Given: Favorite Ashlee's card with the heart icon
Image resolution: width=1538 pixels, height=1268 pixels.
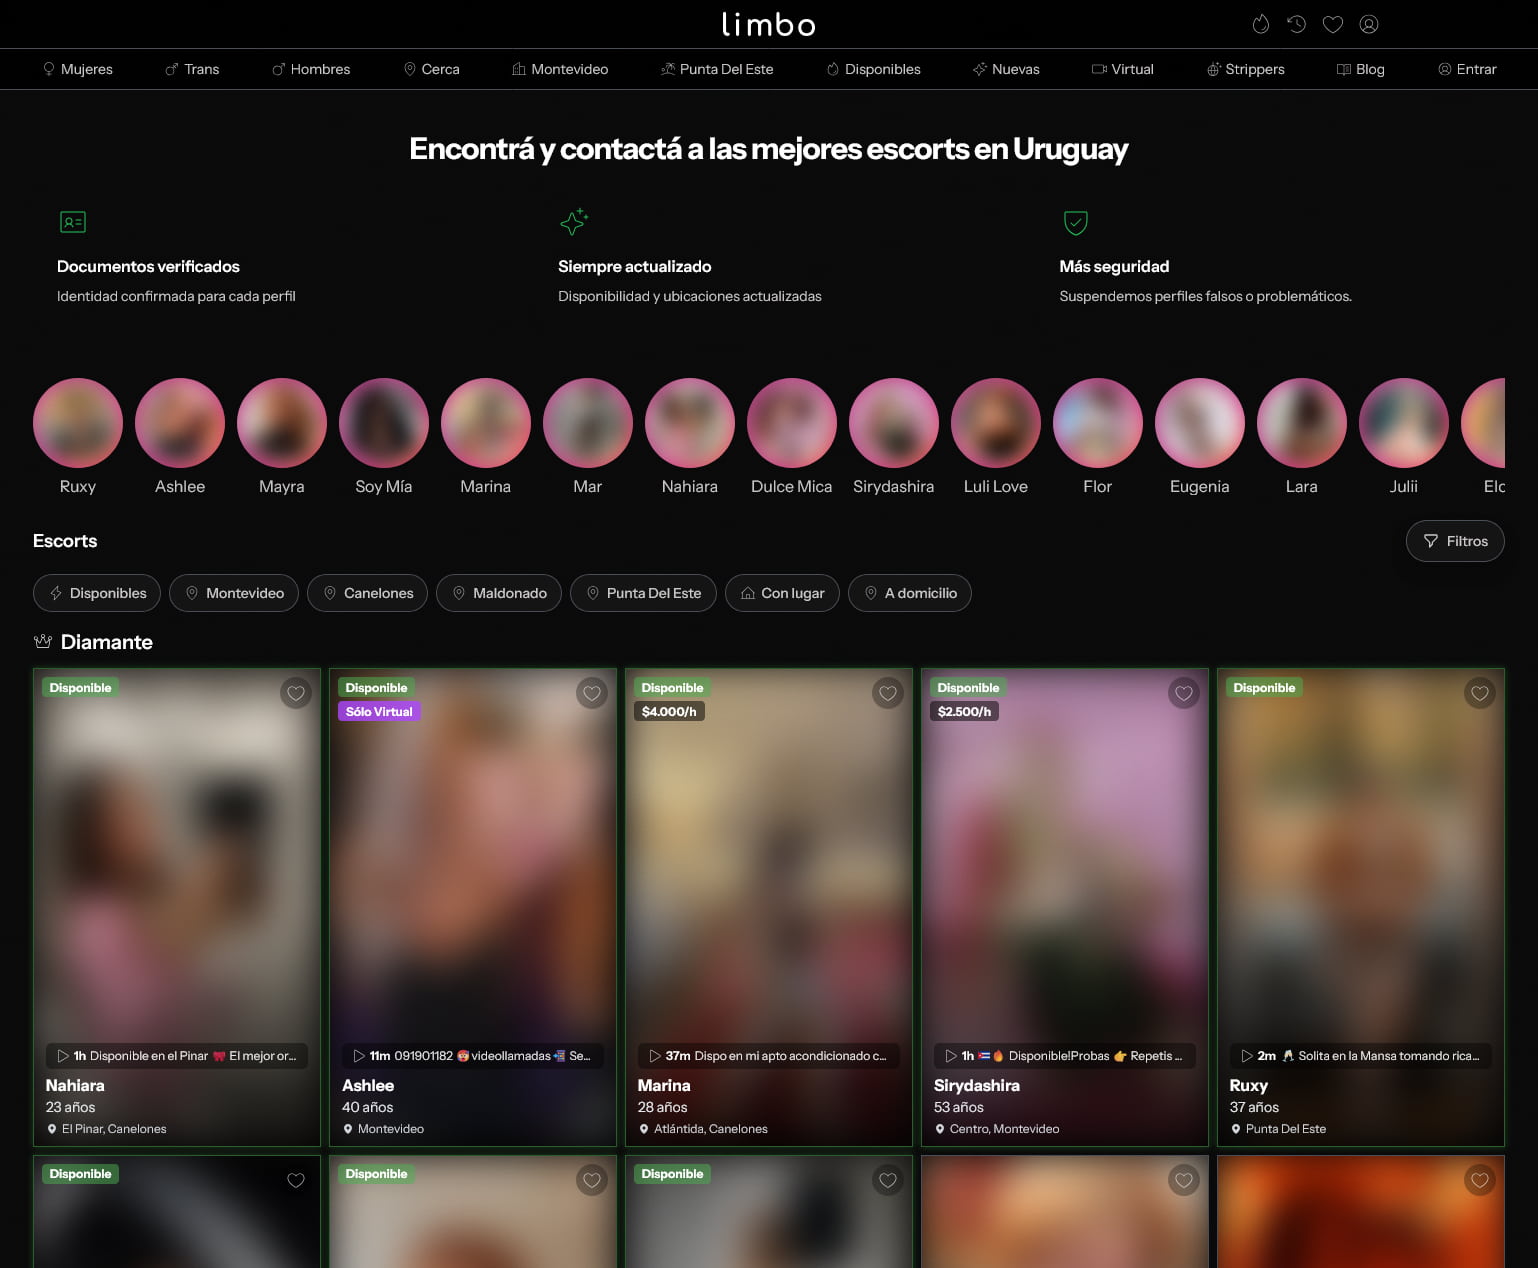Looking at the screenshot, I should pos(592,693).
